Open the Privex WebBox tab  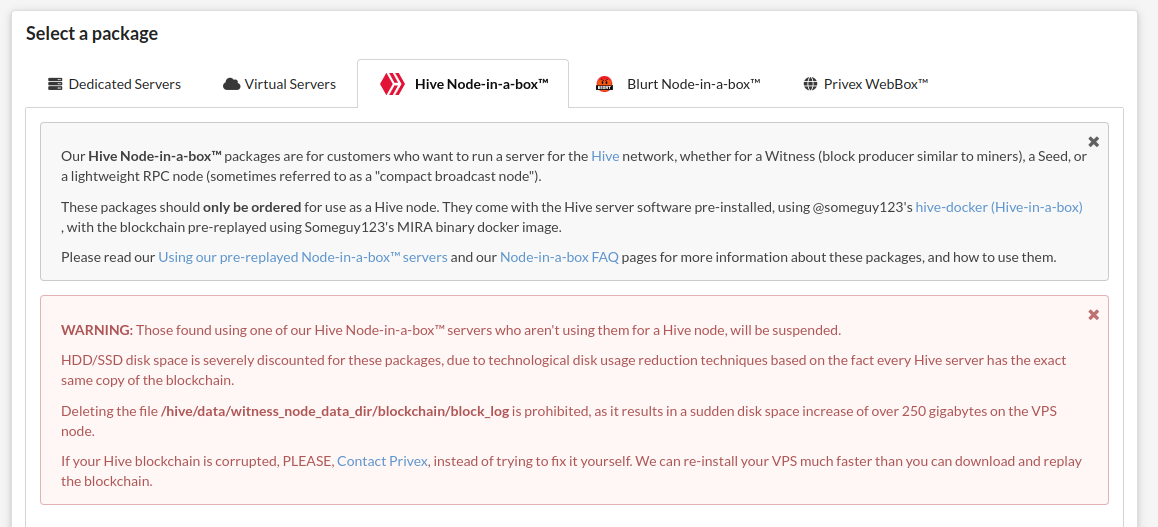point(866,84)
